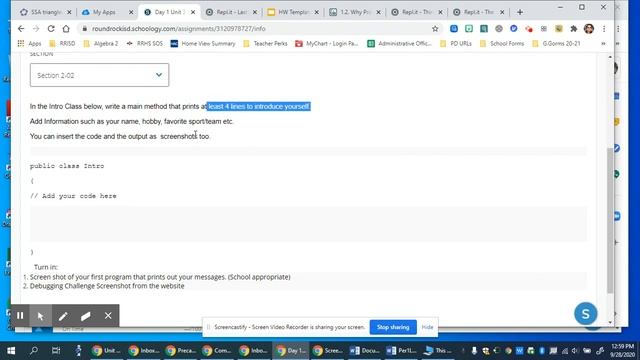Close the Screencastify drawing toolbar
Screen dimensions: 640x360
[108, 316]
